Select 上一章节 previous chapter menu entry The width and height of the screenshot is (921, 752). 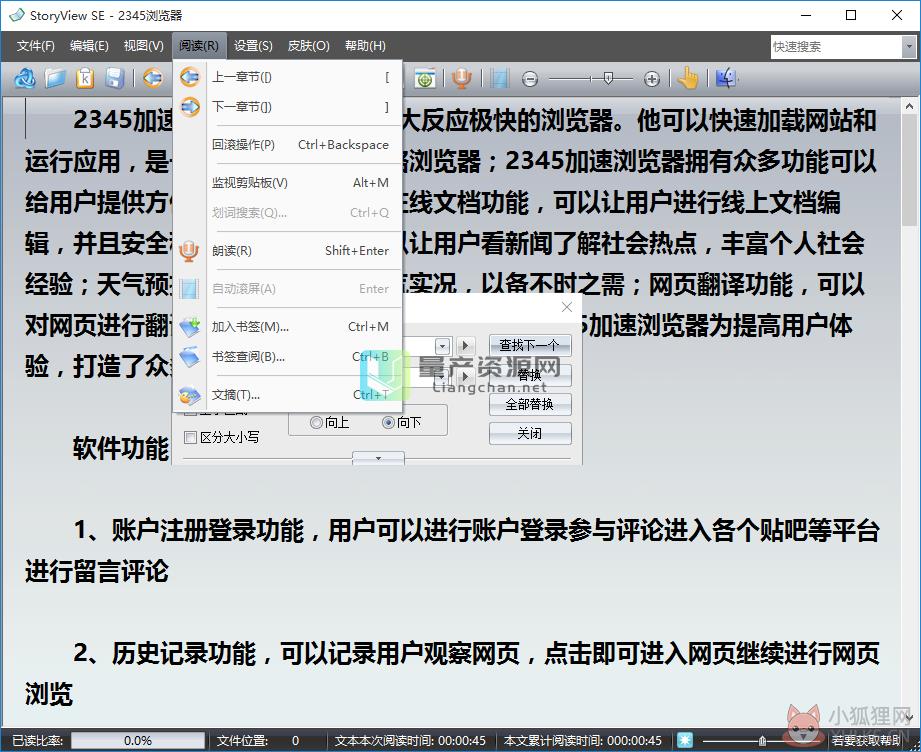pyautogui.click(x=288, y=77)
